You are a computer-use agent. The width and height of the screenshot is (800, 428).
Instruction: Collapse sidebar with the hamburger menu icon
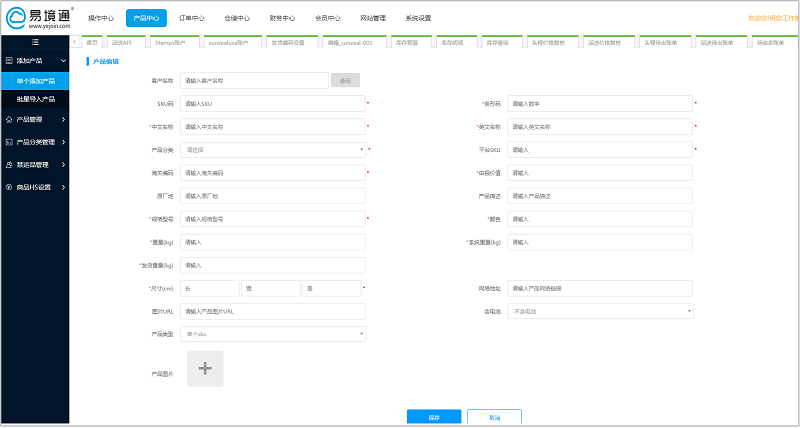tap(35, 42)
